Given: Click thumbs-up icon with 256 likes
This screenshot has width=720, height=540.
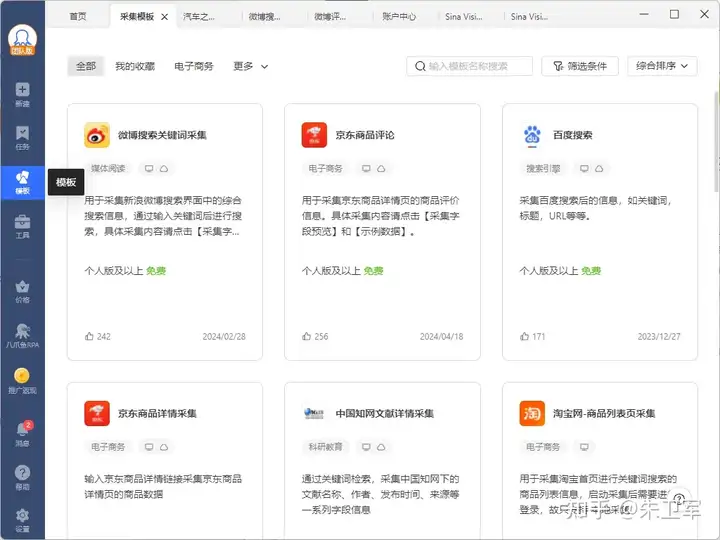Looking at the screenshot, I should (x=307, y=337).
